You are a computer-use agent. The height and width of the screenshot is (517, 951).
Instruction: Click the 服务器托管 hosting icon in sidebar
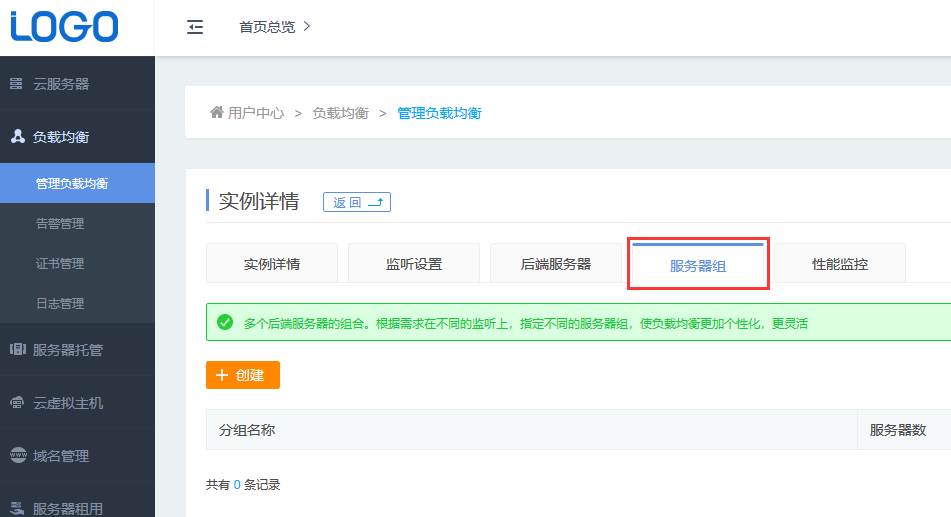pyautogui.click(x=17, y=350)
